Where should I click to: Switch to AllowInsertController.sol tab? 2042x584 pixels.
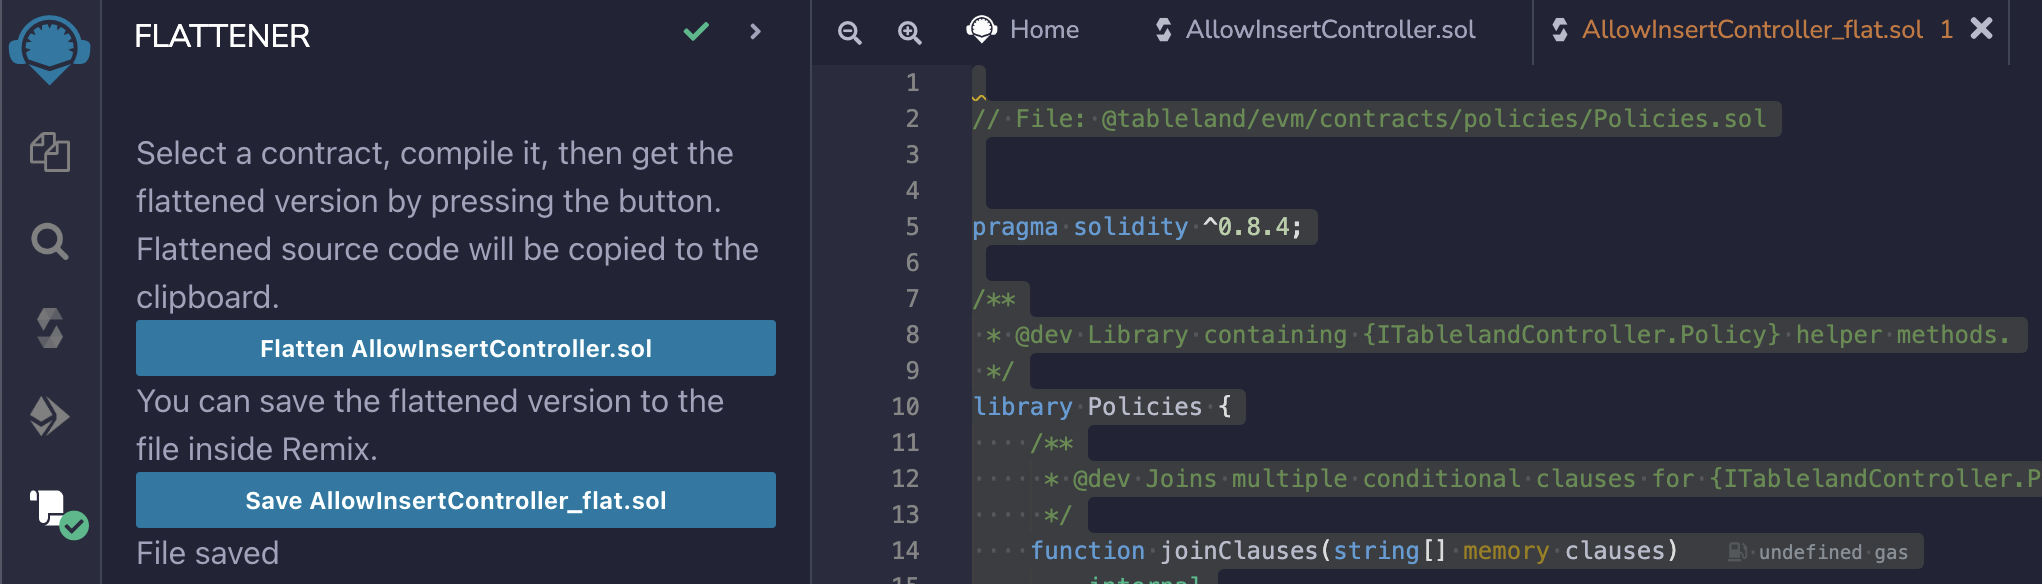click(x=1315, y=30)
